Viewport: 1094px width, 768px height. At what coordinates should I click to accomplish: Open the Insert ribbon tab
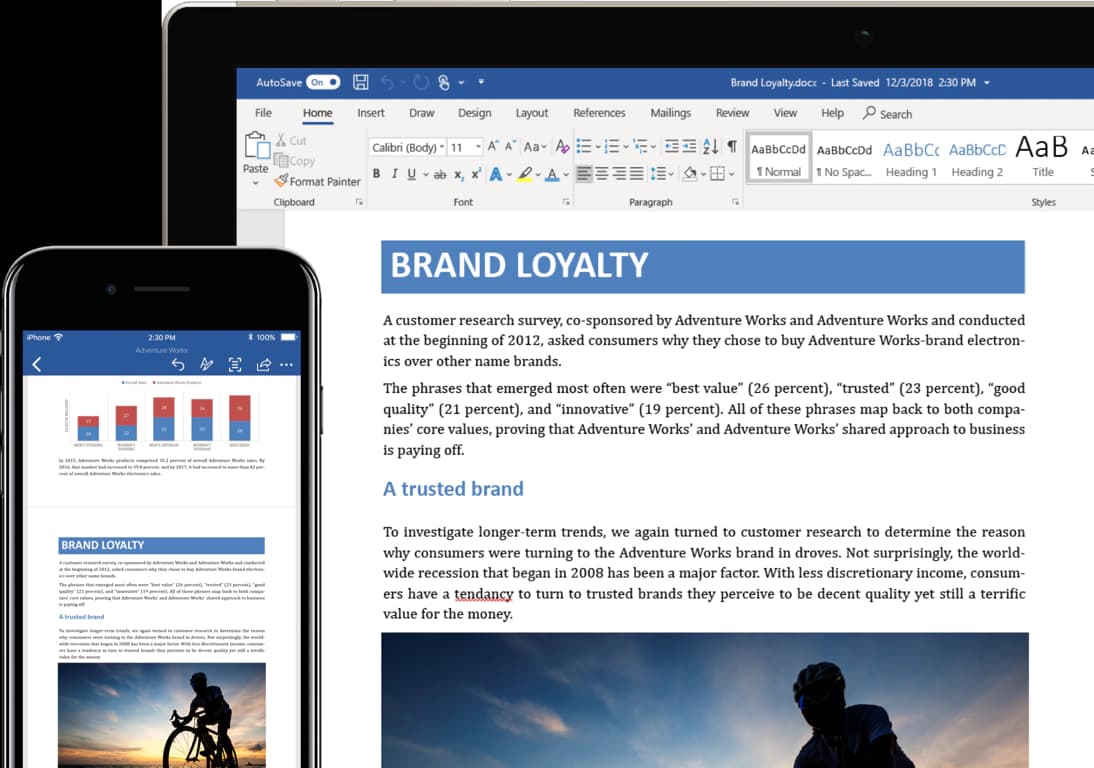[x=371, y=113]
